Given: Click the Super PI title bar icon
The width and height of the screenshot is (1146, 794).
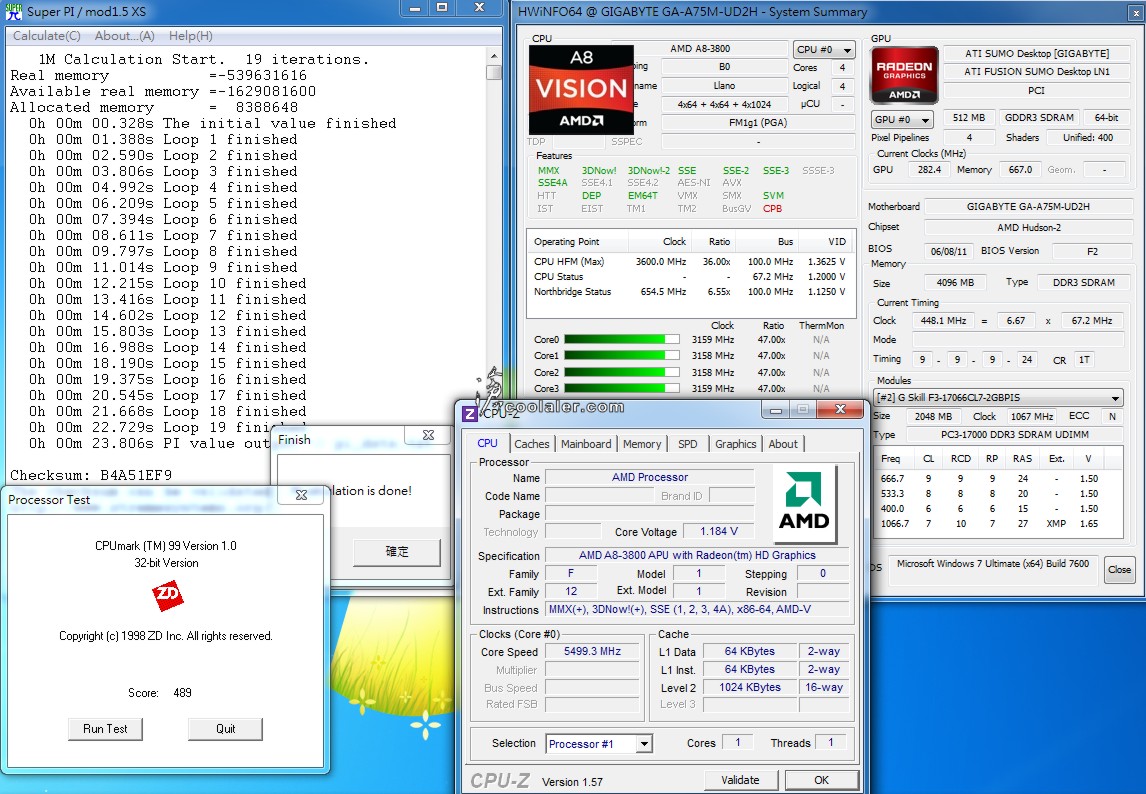Looking at the screenshot, I should [x=13, y=11].
